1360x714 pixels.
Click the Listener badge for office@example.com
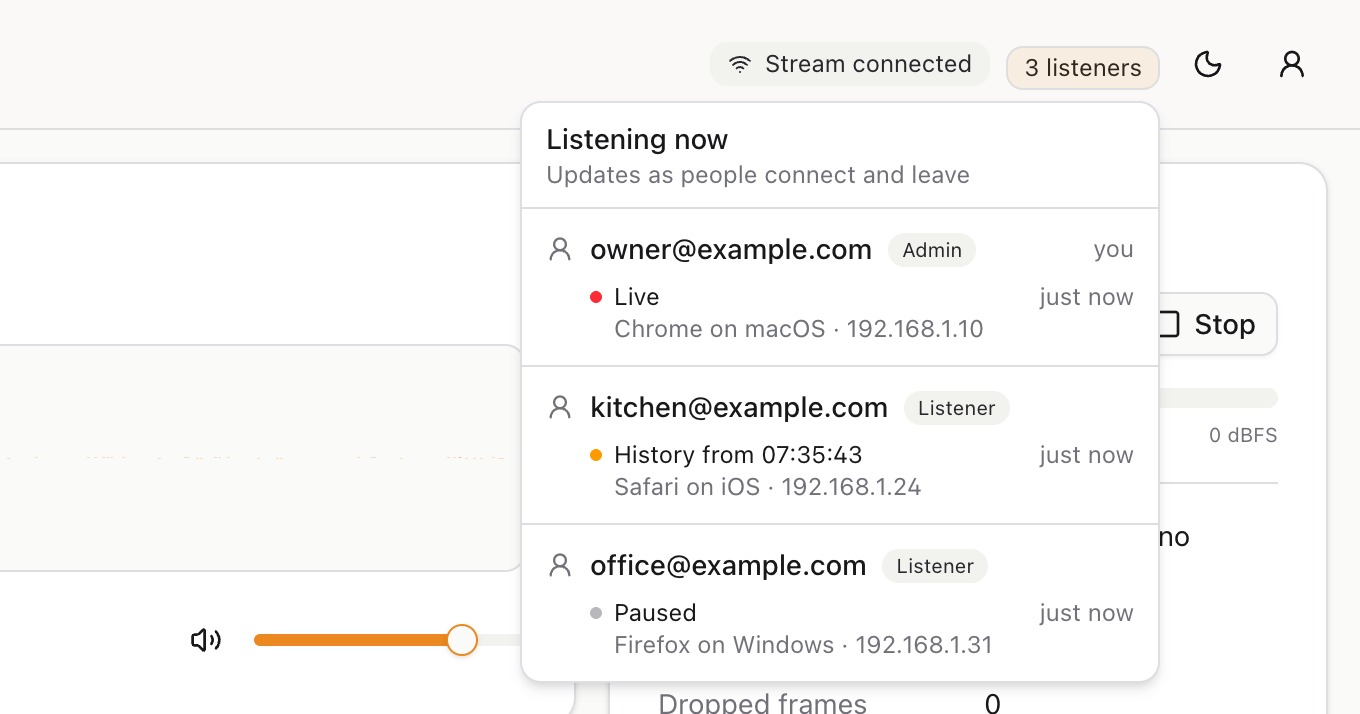[935, 566]
